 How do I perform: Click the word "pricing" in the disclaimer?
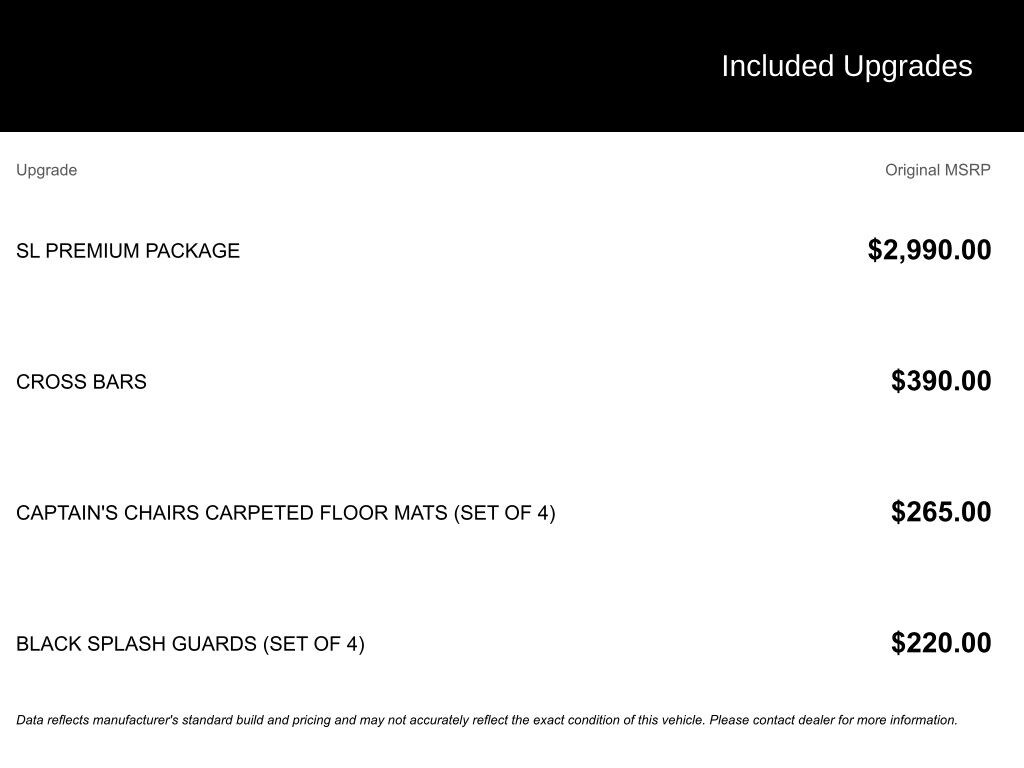311,720
